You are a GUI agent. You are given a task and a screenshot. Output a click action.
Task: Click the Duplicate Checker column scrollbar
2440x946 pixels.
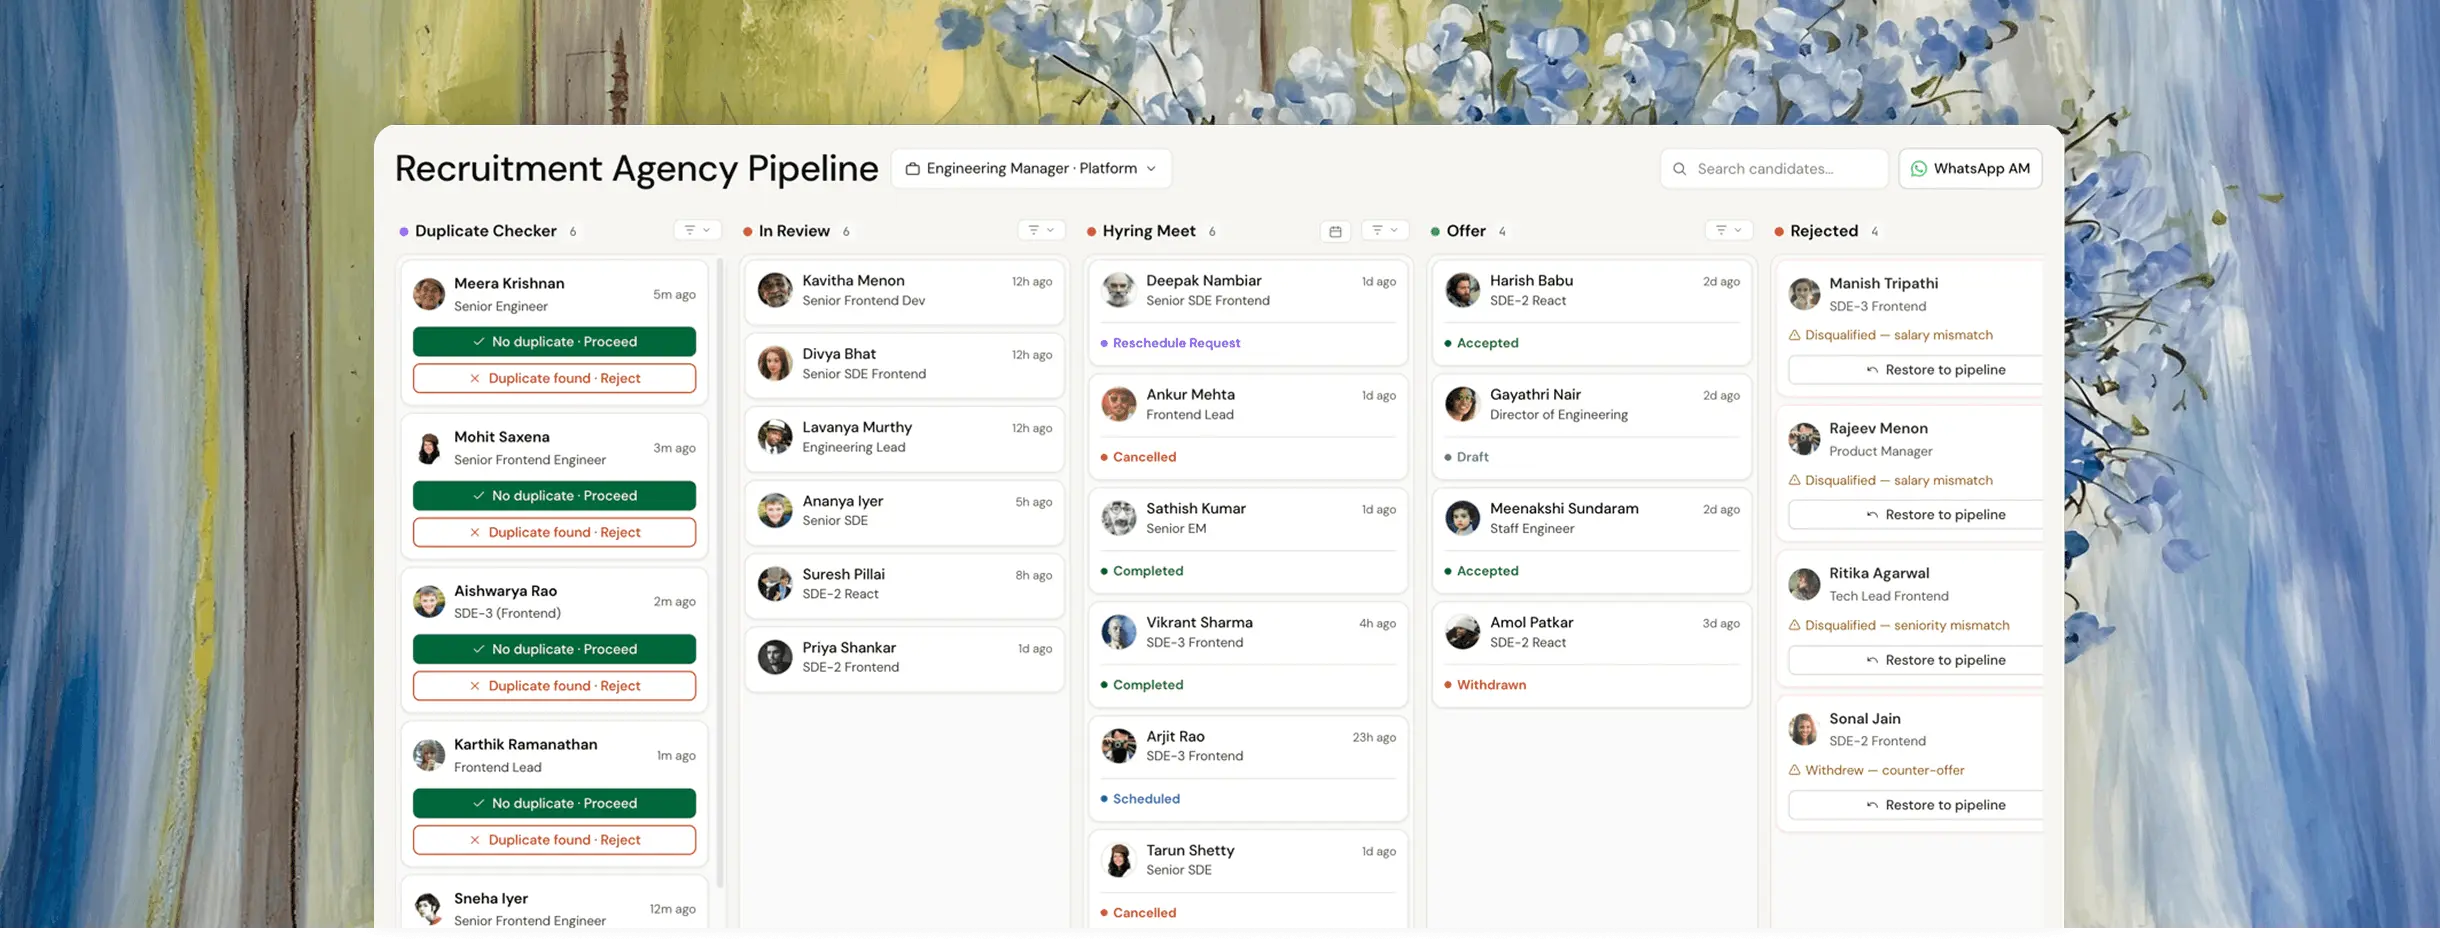coord(720,573)
